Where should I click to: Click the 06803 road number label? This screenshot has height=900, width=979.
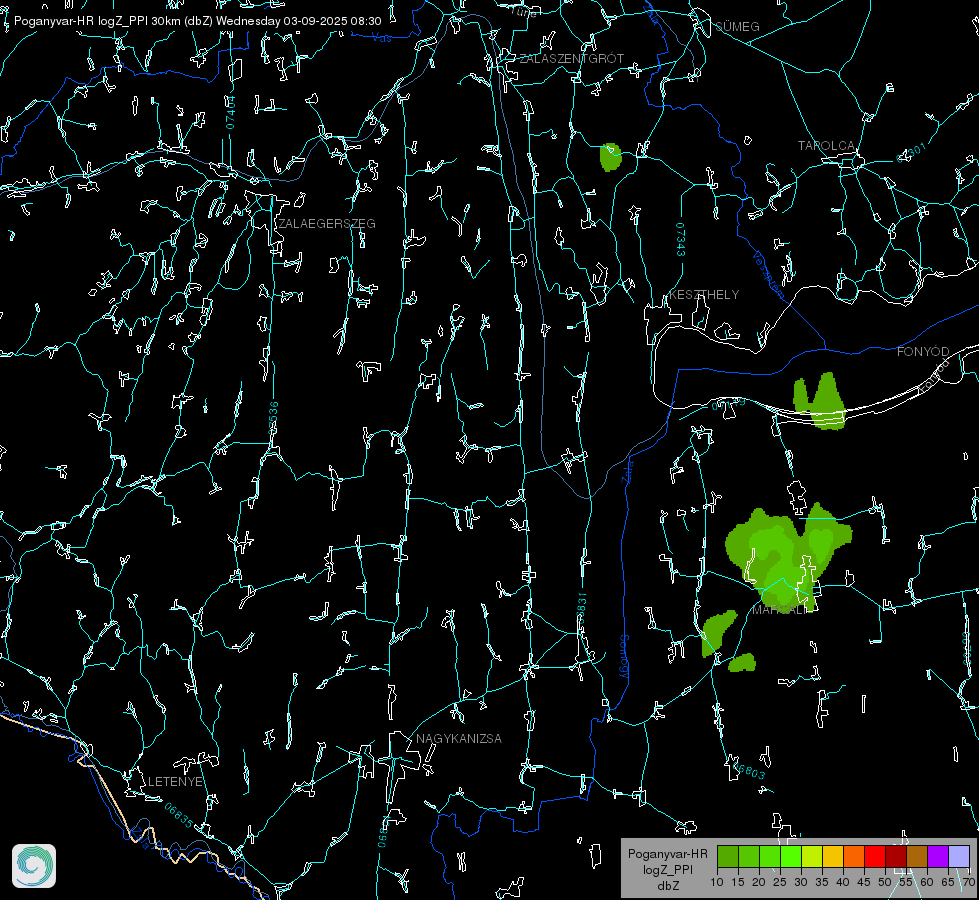(748, 769)
